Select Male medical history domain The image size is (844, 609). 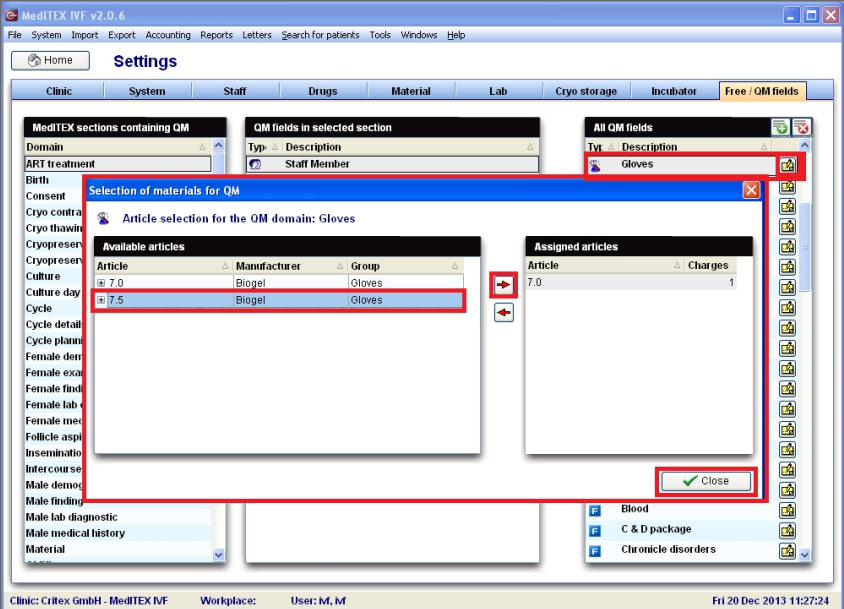[x=118, y=533]
